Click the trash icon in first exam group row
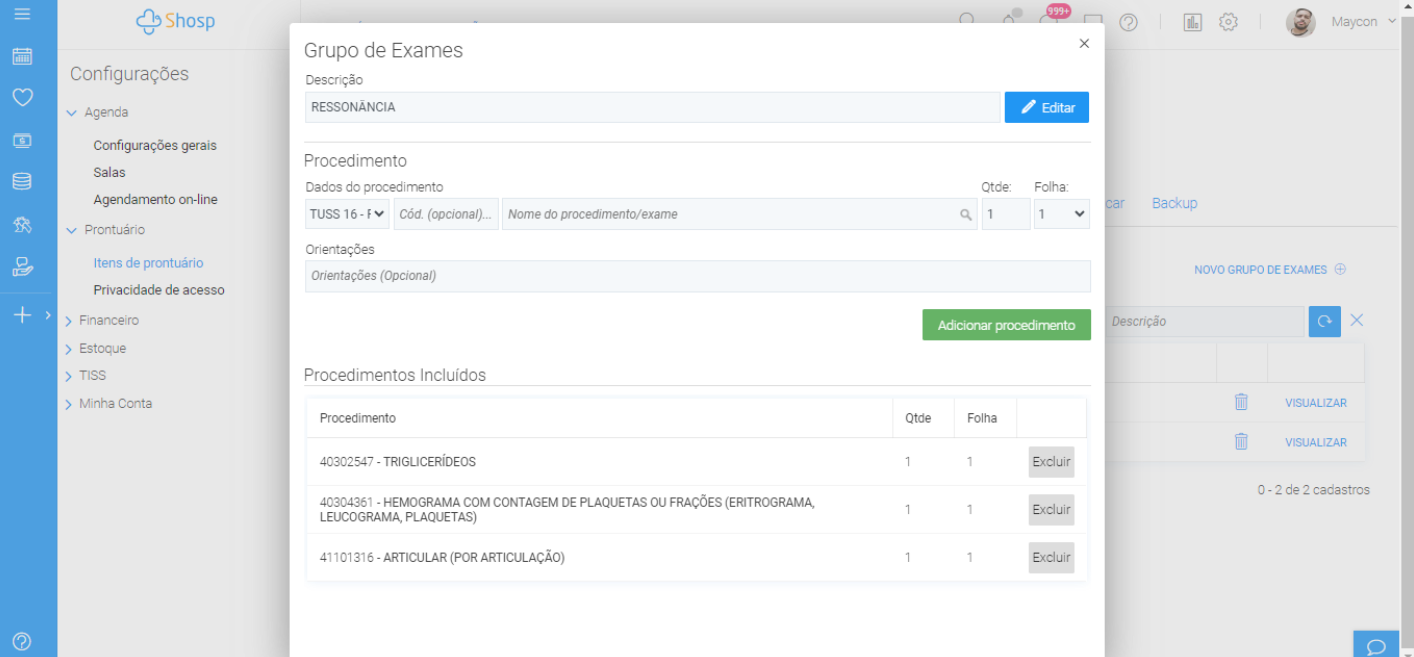This screenshot has height=657, width=1414. (1241, 402)
